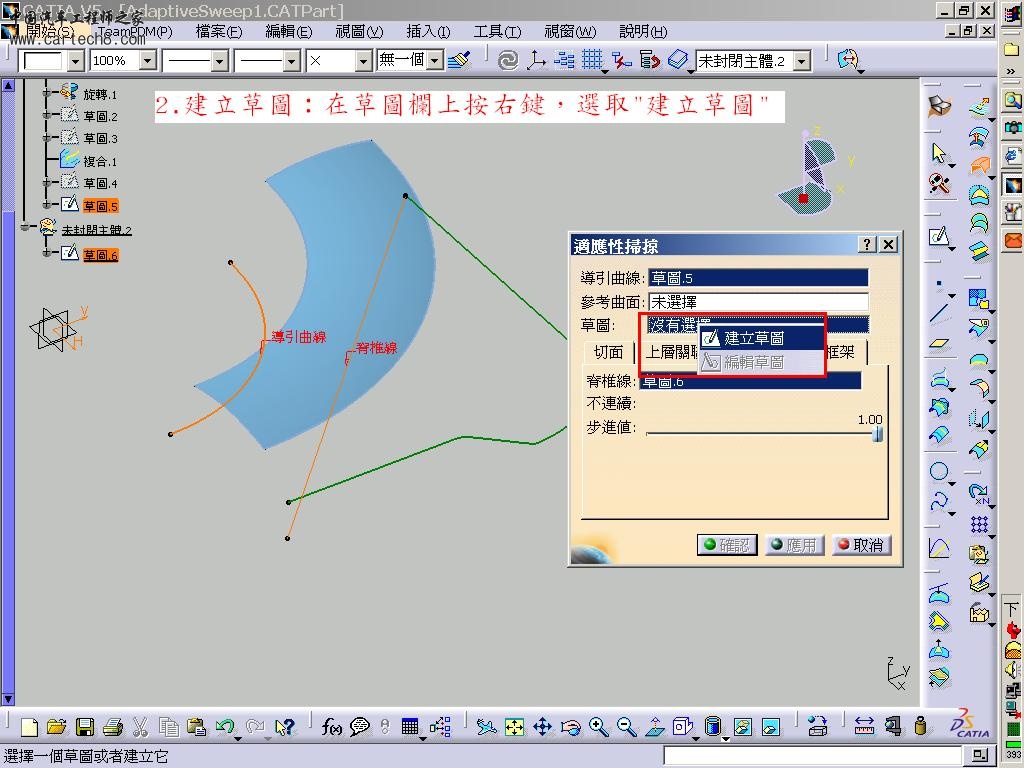Expand the 旋轉.1 tree node

[x=46, y=93]
